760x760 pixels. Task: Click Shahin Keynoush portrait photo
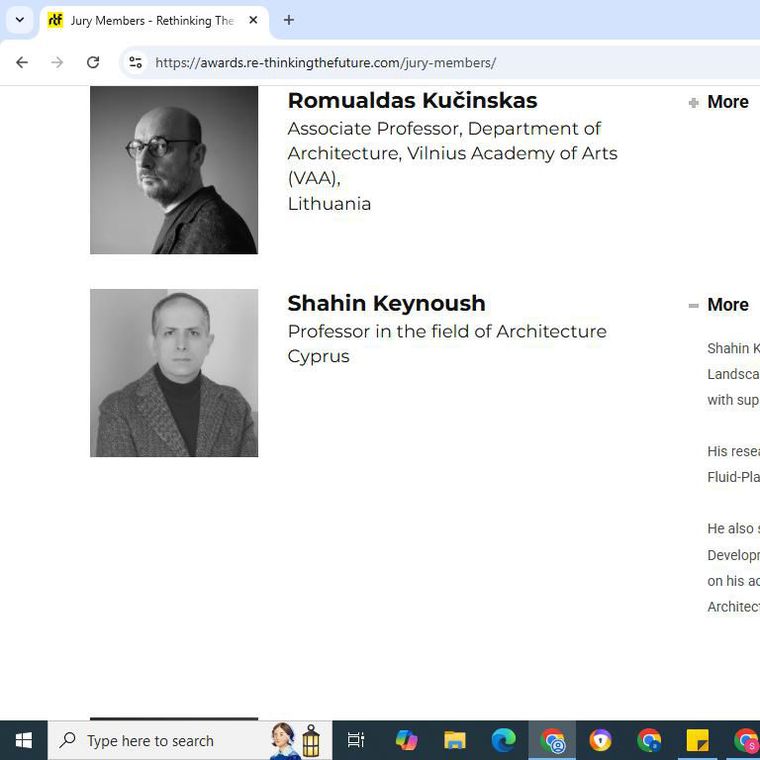pos(174,373)
